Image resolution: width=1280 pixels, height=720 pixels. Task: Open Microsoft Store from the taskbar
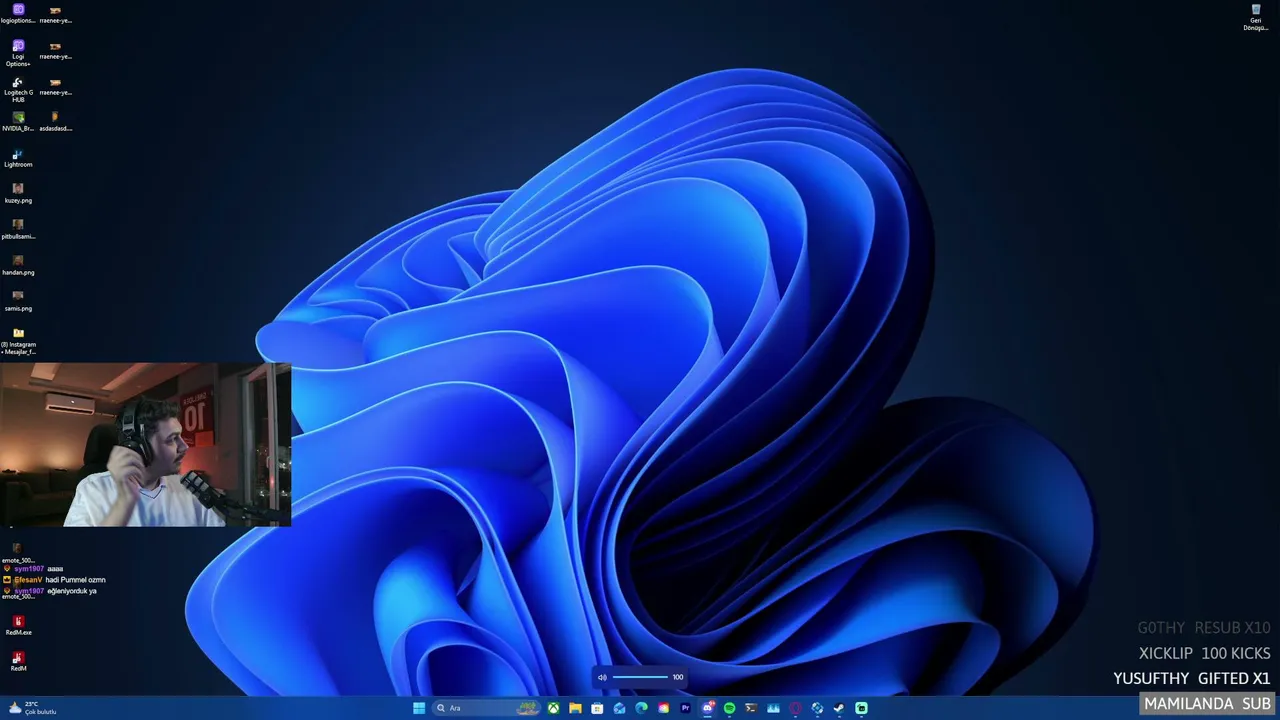click(x=597, y=708)
